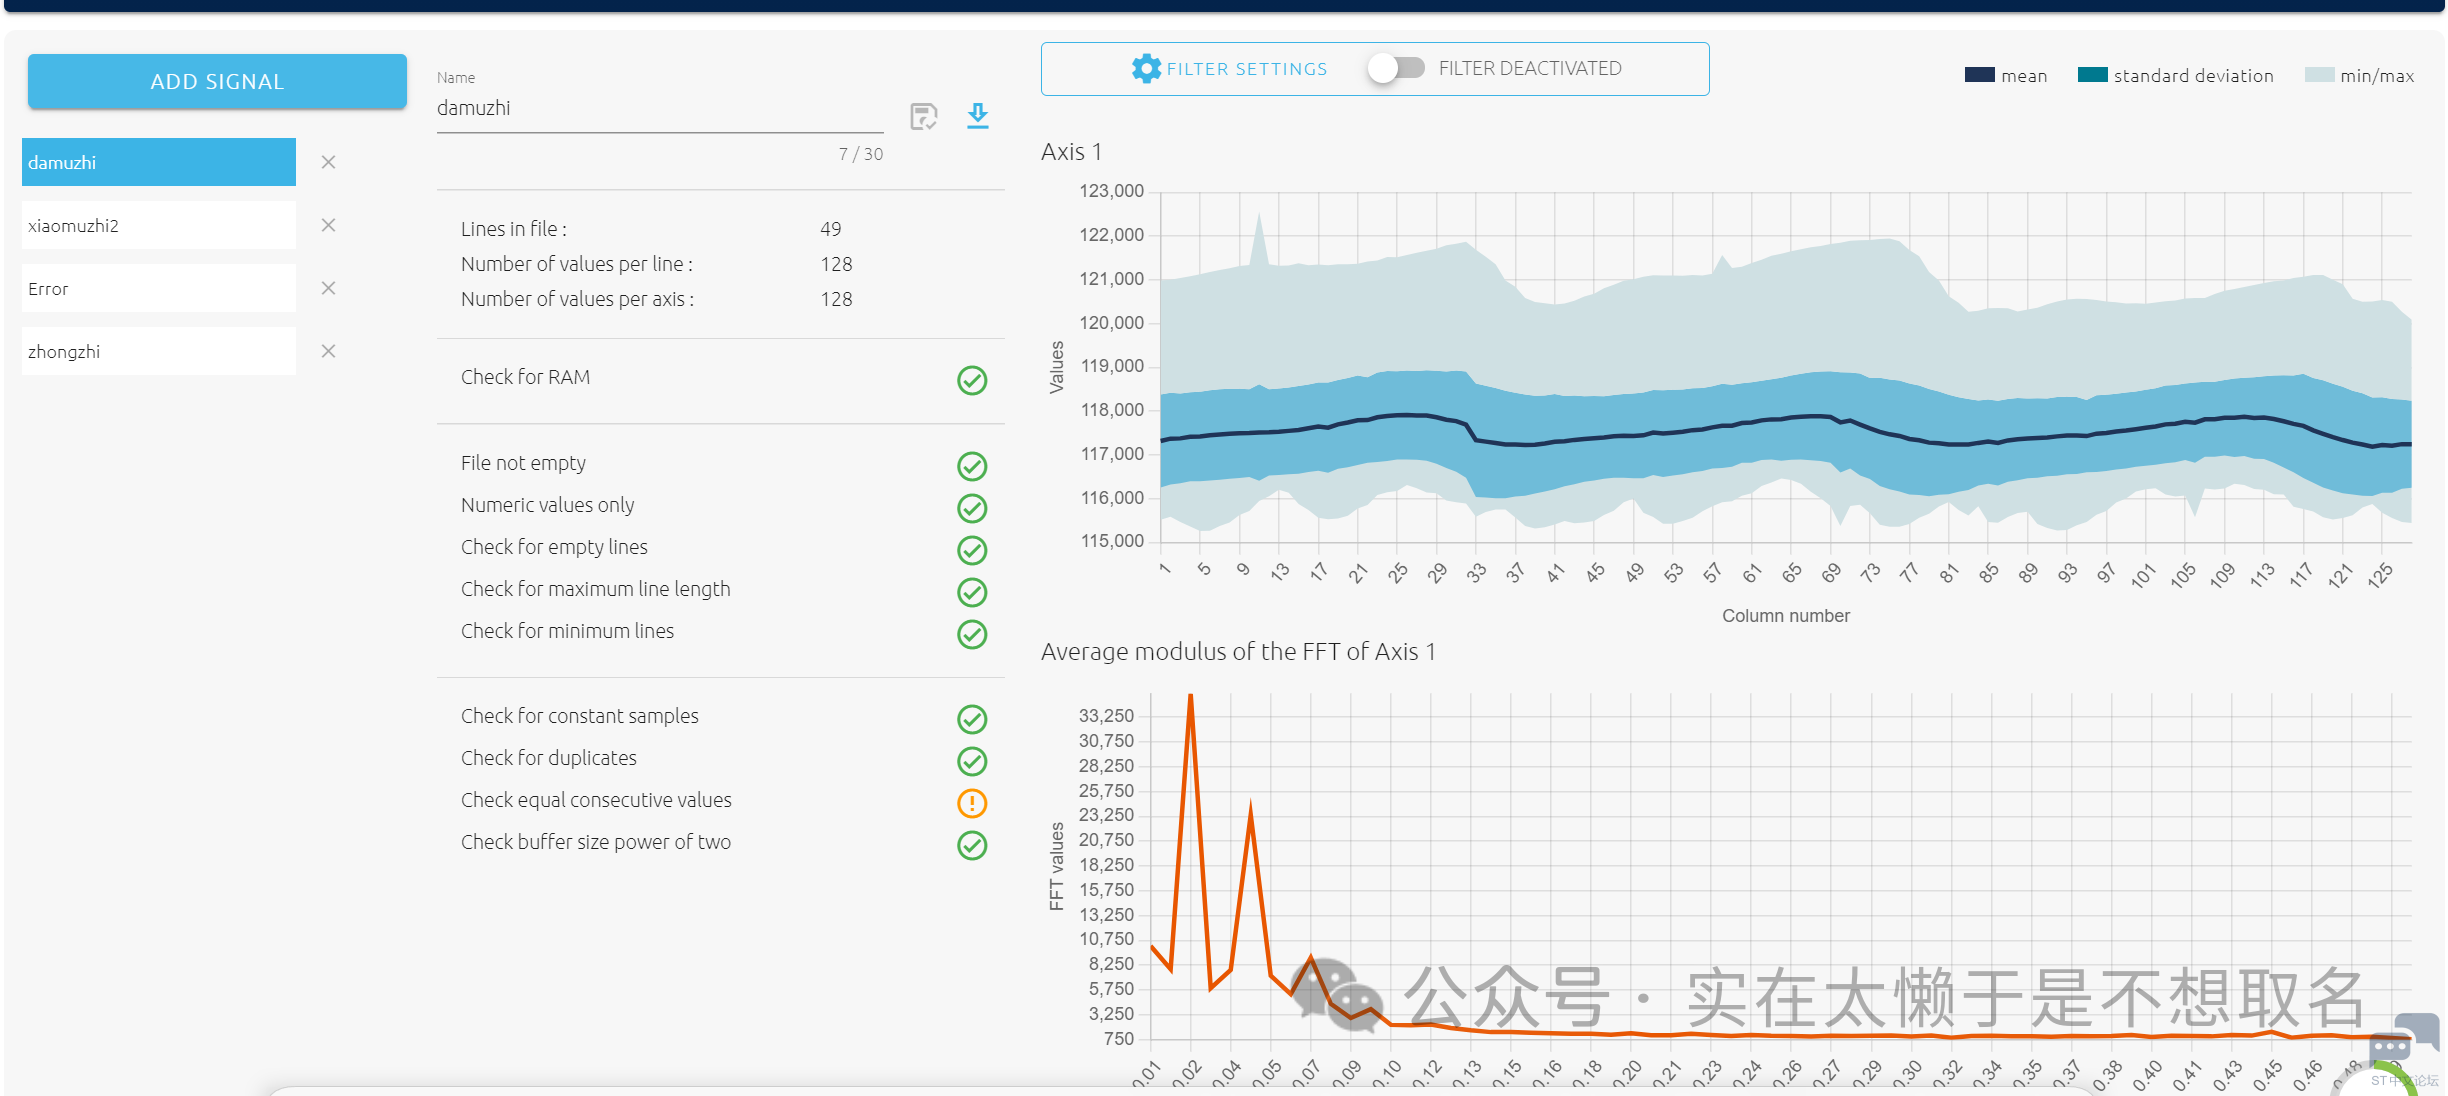The height and width of the screenshot is (1096, 2448).
Task: Toggle the mean legend swatch
Action: [x=1980, y=75]
